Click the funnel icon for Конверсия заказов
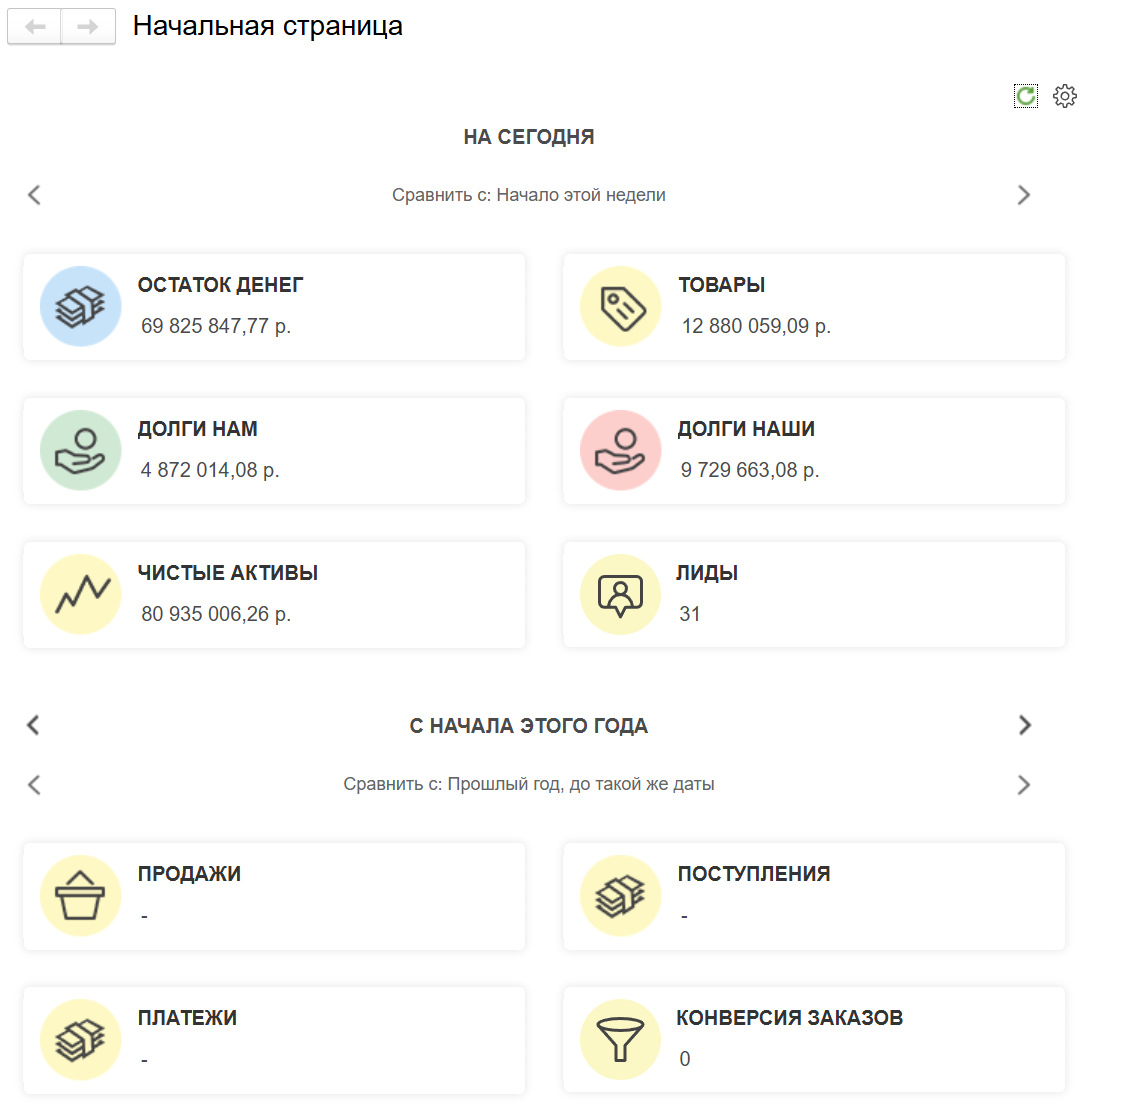 (x=621, y=1039)
